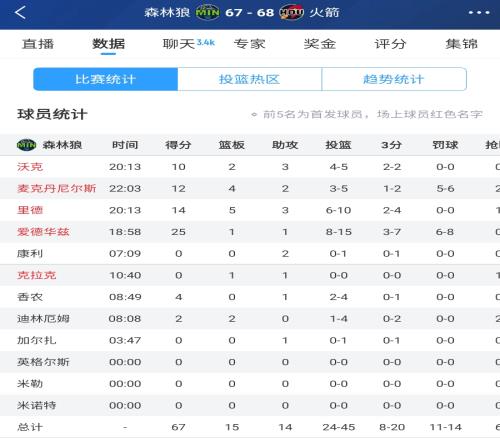Tap the Rockets HOU logo in header
The width and height of the screenshot is (500, 440).
click(292, 13)
